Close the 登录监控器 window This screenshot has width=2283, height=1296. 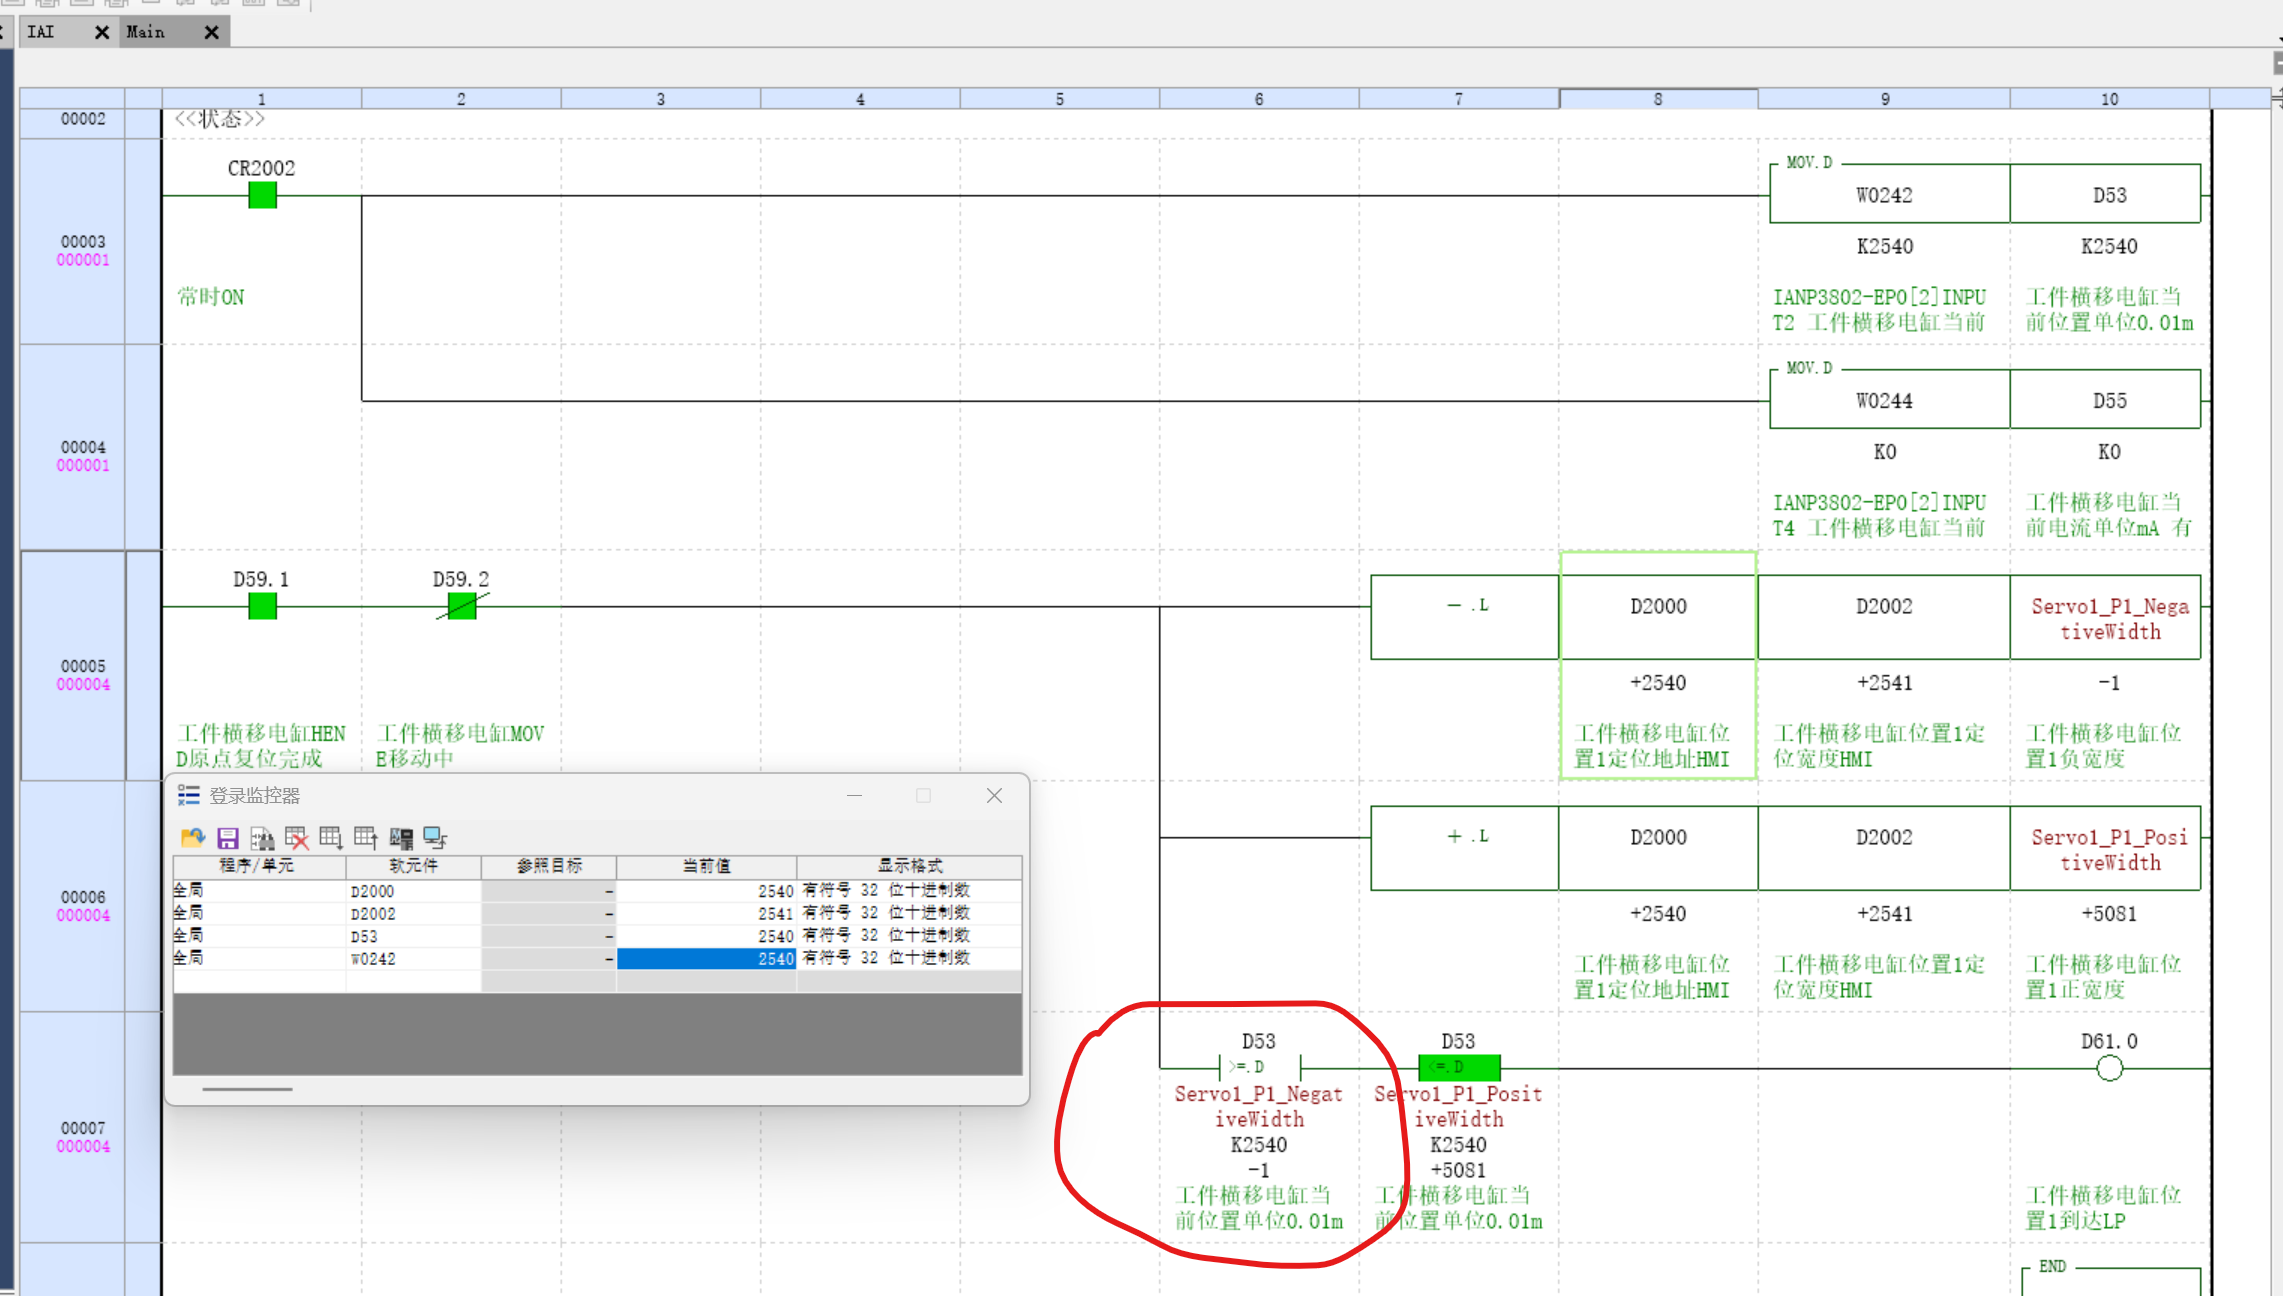[994, 796]
